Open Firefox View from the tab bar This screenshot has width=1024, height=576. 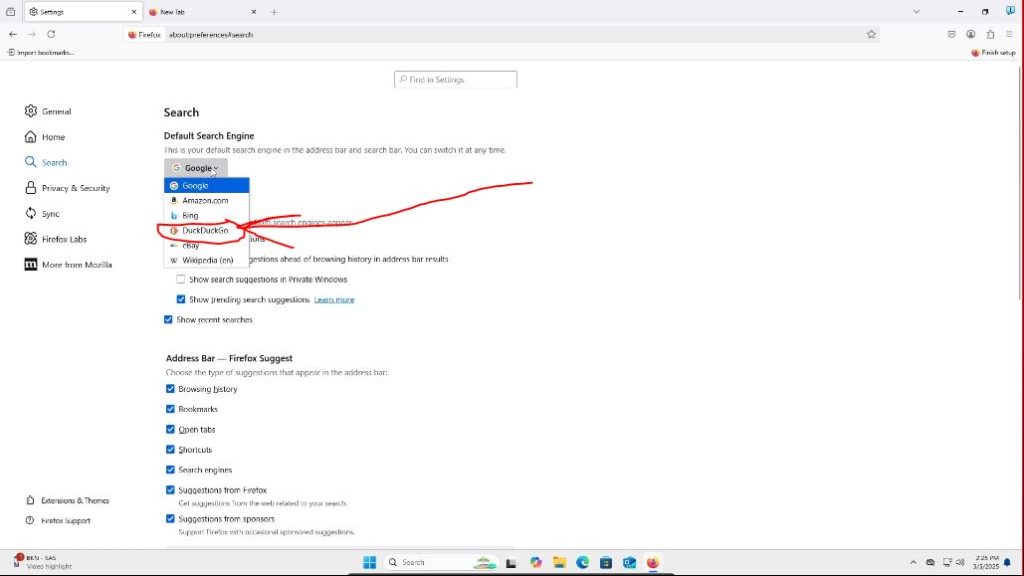pyautogui.click(x=10, y=12)
